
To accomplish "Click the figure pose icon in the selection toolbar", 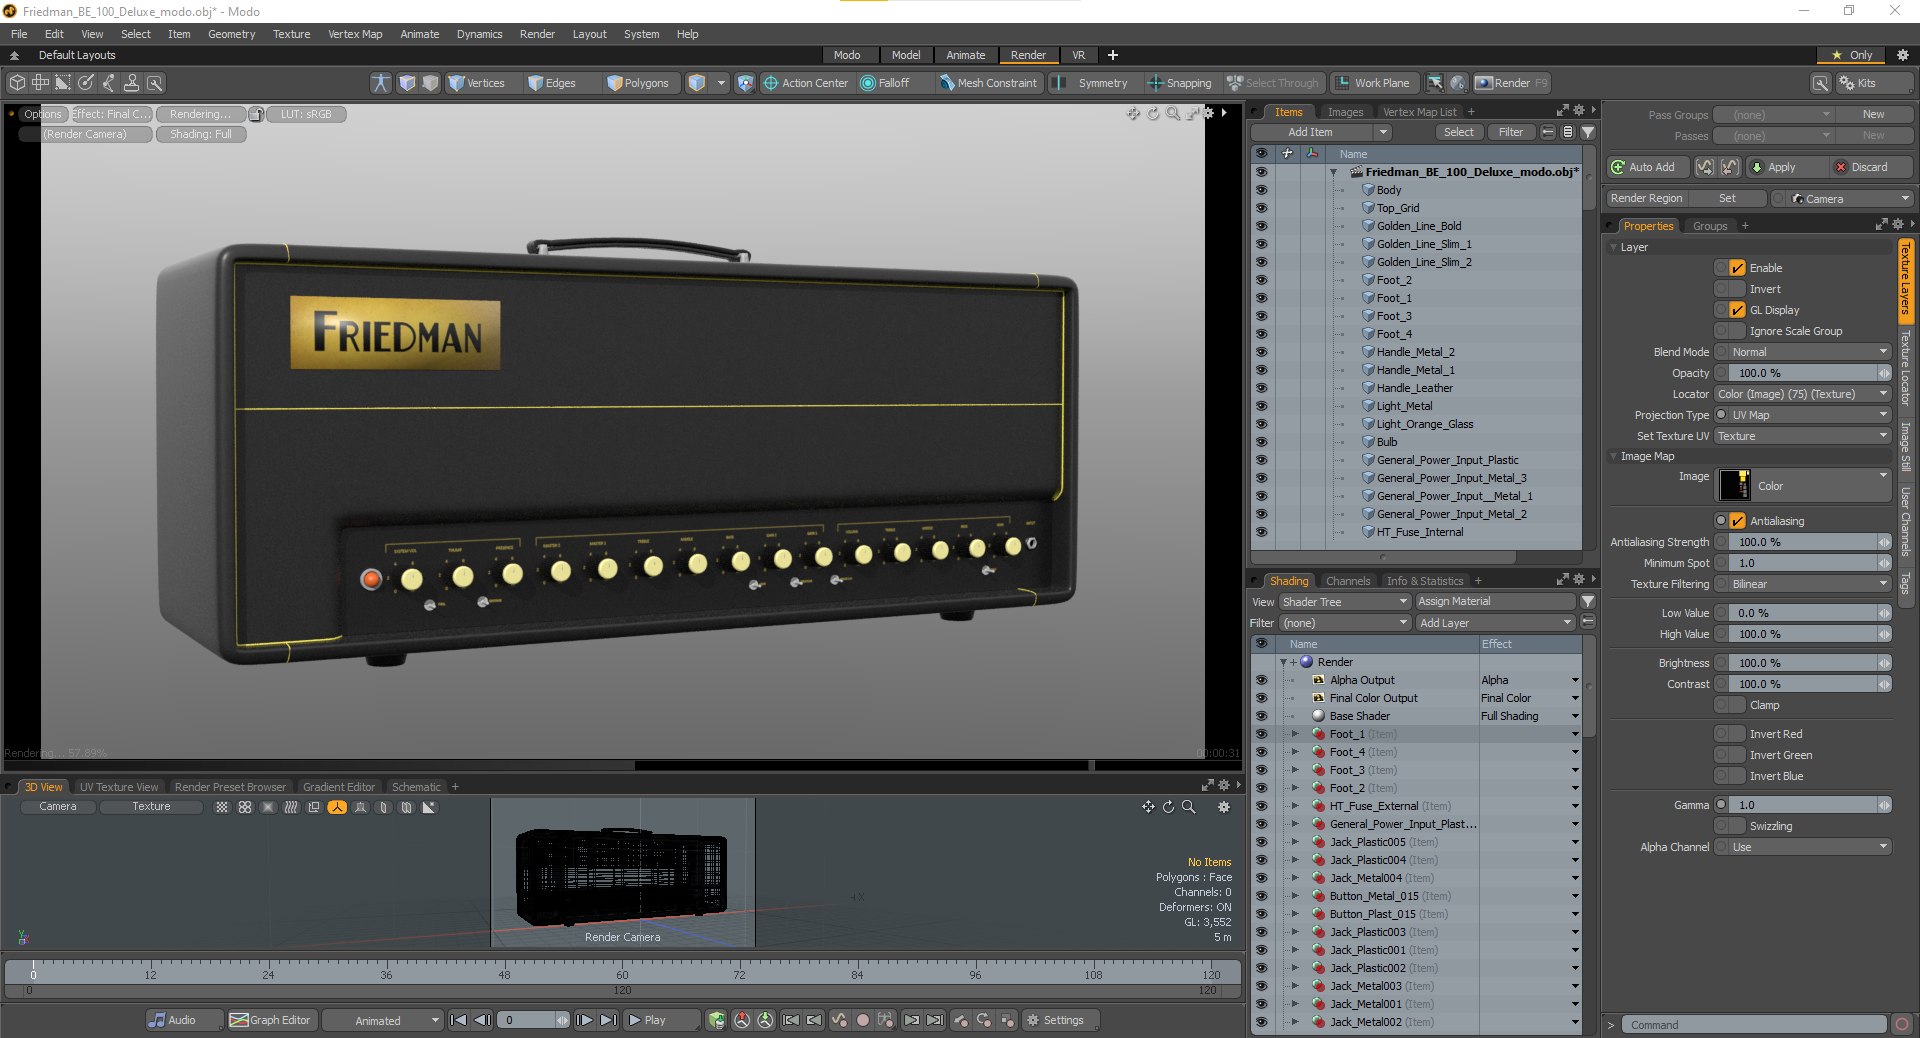I will (x=381, y=83).
